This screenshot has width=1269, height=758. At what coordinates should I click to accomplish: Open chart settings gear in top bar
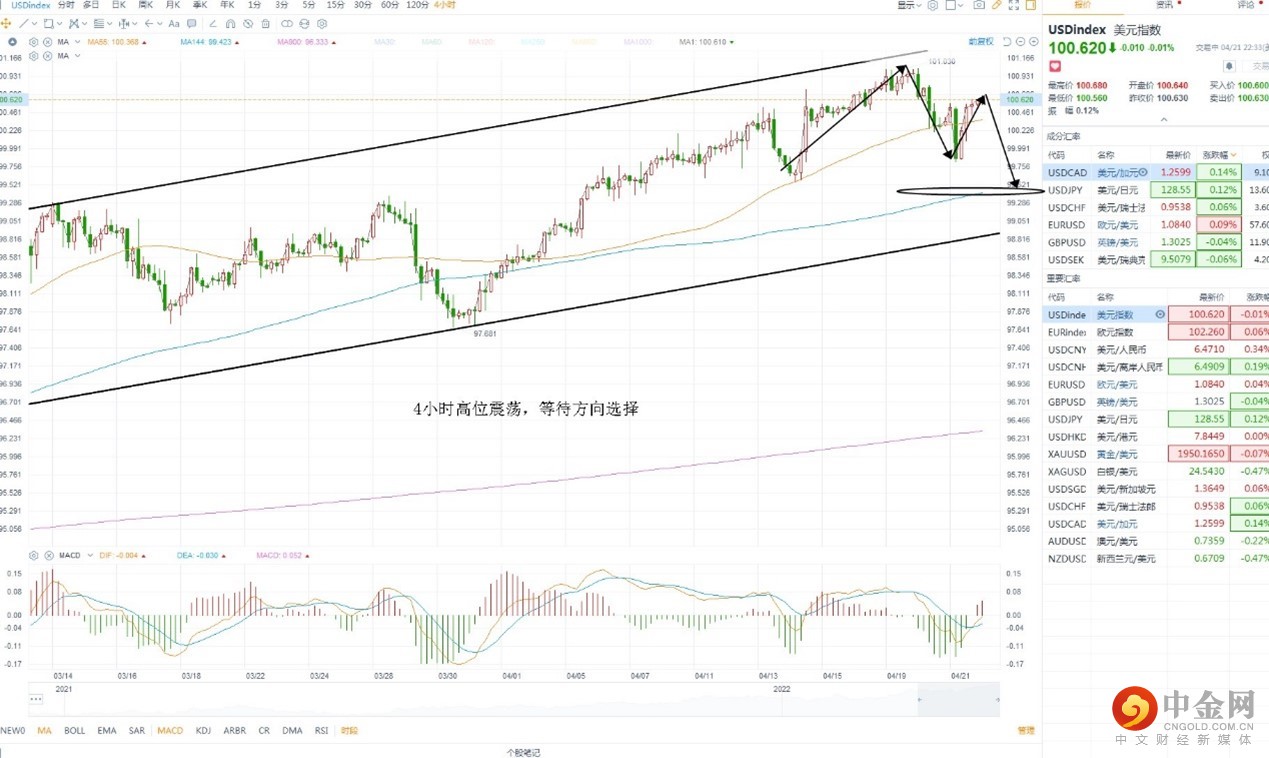click(x=933, y=6)
